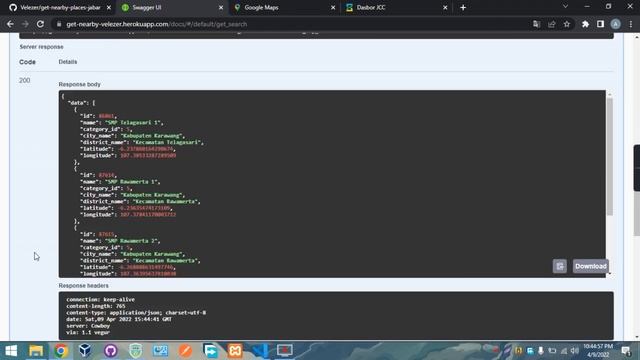640x360 pixels.
Task: Open GitHub Desktop from the taskbar
Action: coord(110,351)
